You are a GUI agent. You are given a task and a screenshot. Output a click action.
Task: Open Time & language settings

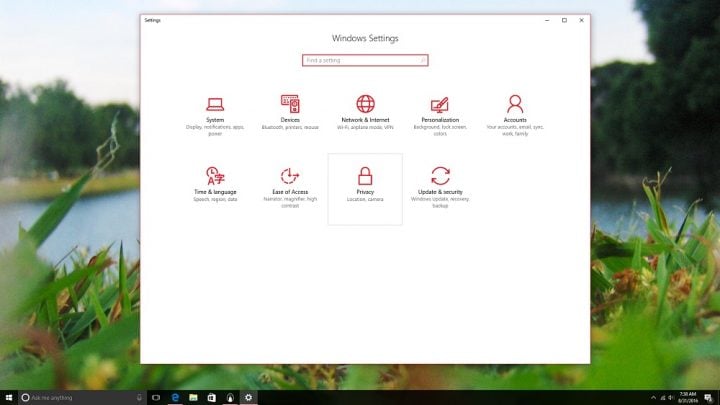pyautogui.click(x=215, y=189)
